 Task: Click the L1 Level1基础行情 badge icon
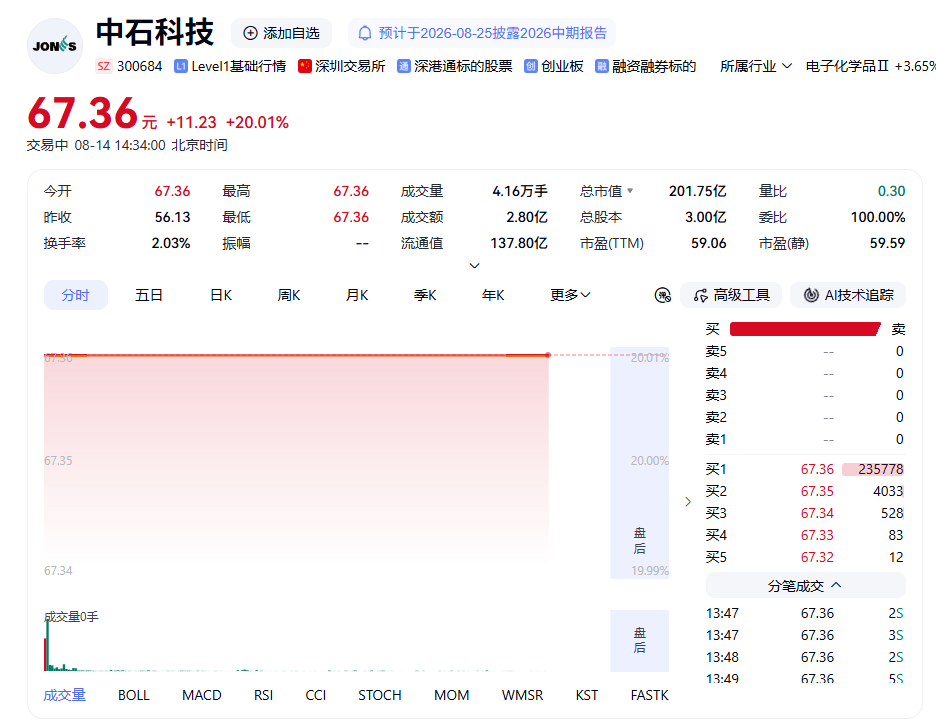[x=181, y=66]
